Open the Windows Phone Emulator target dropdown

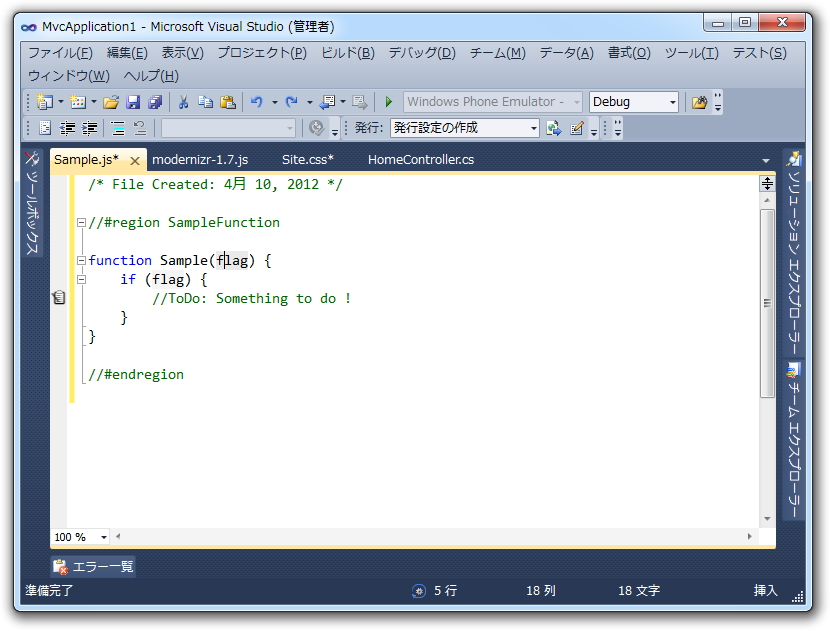point(575,101)
